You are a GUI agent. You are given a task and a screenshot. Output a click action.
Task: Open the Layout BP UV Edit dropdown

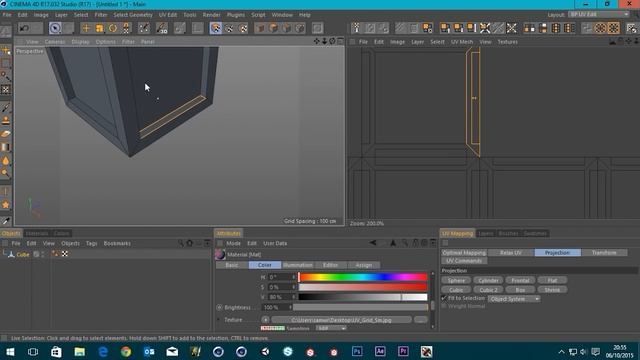pos(599,14)
